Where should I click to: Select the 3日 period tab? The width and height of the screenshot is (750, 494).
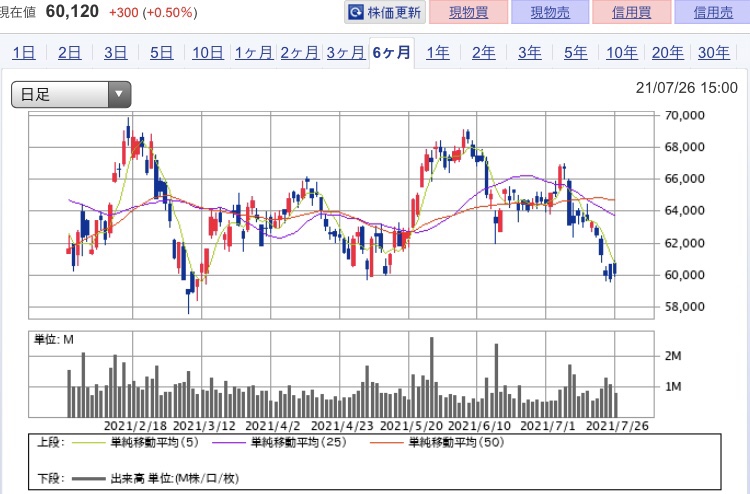pyautogui.click(x=116, y=52)
